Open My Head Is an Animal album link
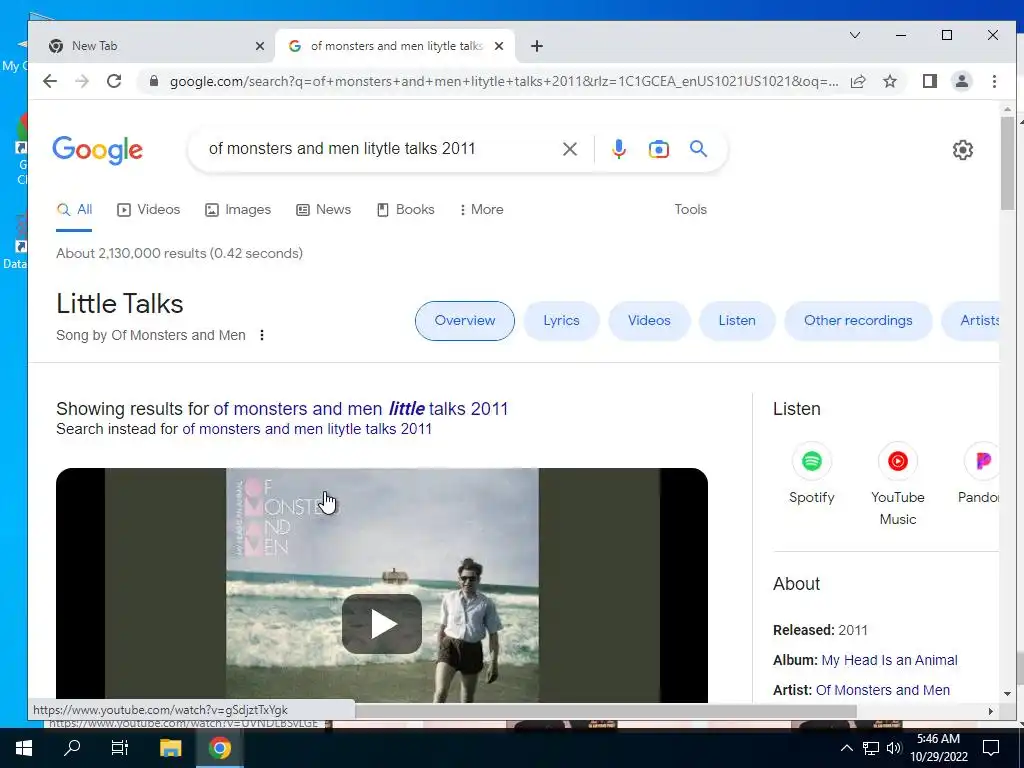 (x=889, y=660)
